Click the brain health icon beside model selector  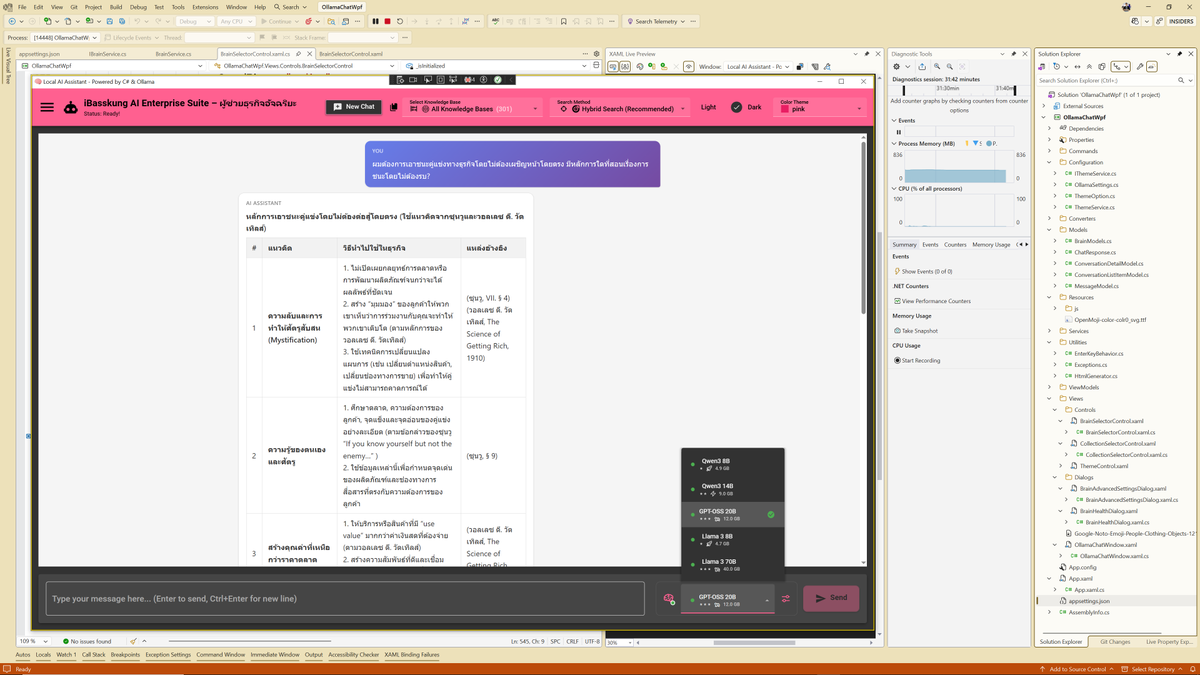point(669,599)
